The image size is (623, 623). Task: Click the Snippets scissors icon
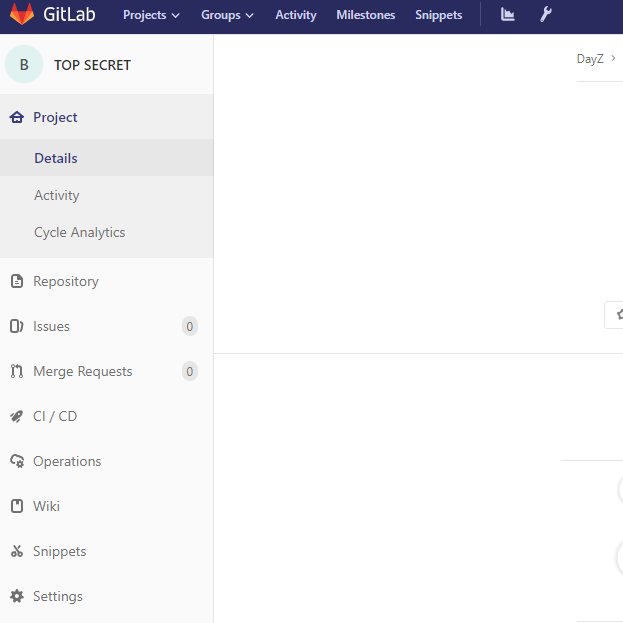[x=17, y=551]
